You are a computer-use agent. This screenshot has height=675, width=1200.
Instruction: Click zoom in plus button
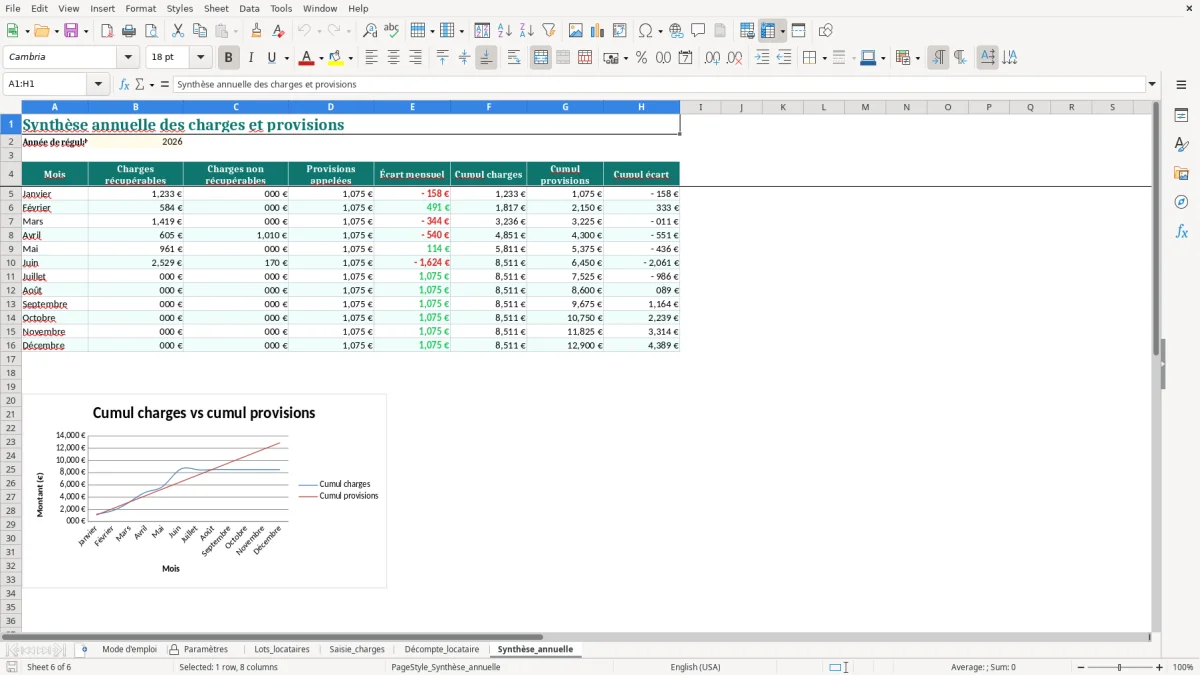1160,667
